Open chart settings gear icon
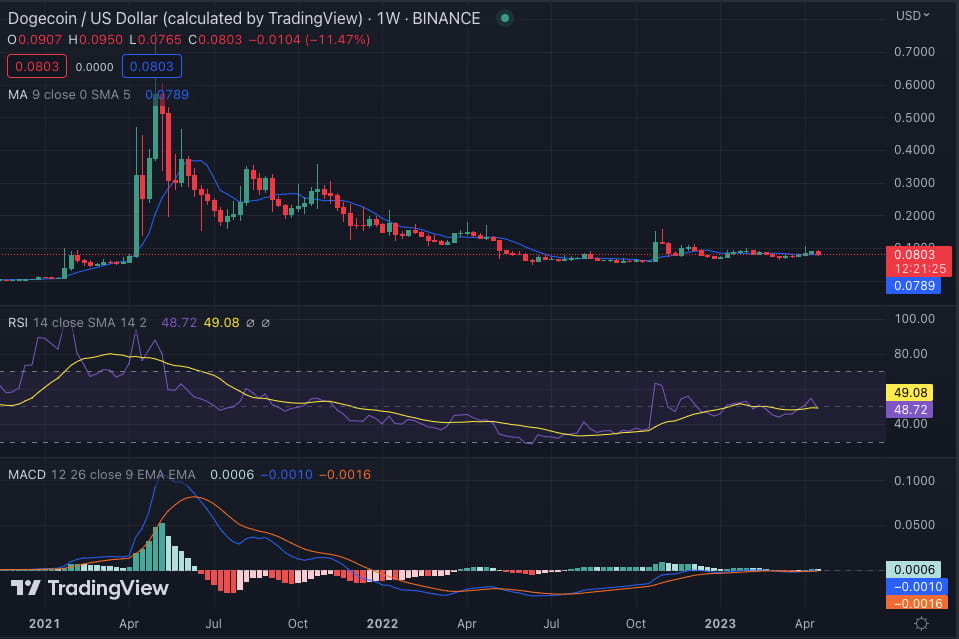Viewport: 959px width, 639px height. click(x=921, y=623)
